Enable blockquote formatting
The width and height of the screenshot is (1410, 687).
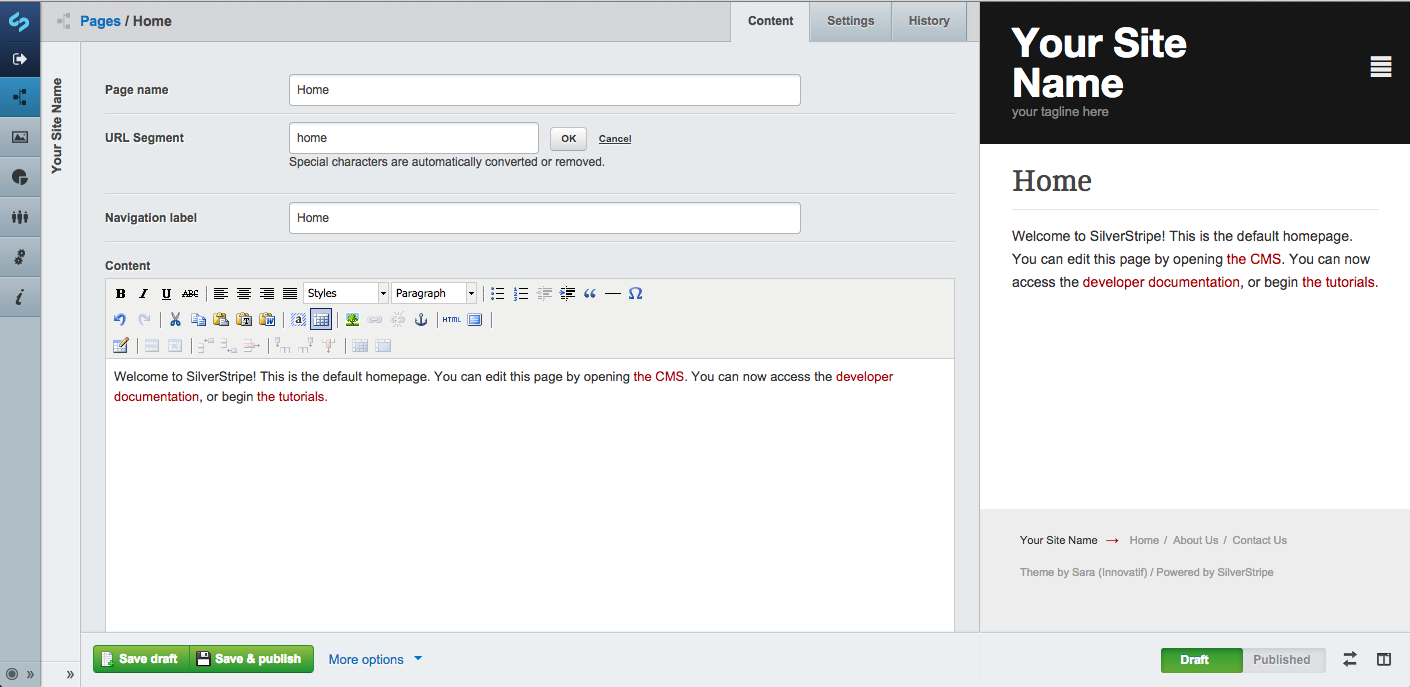point(589,293)
